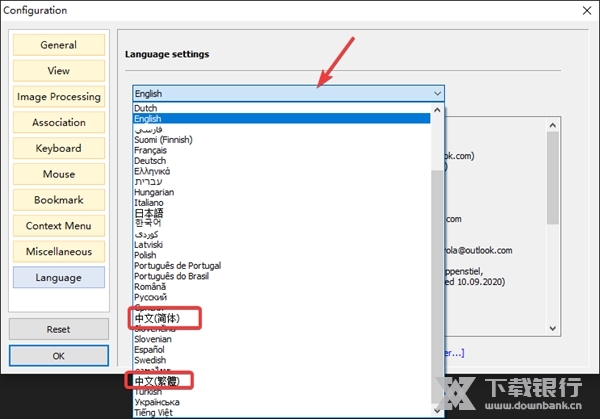
Task: Confirm settings with the OK button
Action: pos(59,356)
